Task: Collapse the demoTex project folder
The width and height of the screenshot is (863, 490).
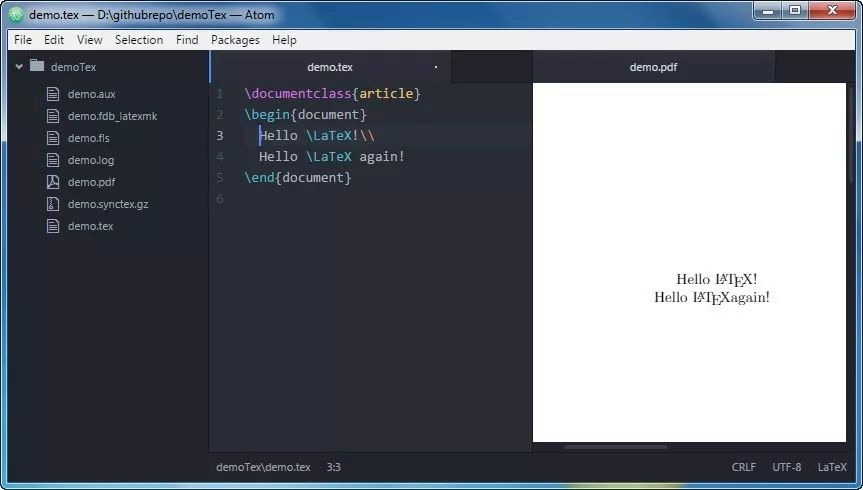Action: (x=19, y=67)
